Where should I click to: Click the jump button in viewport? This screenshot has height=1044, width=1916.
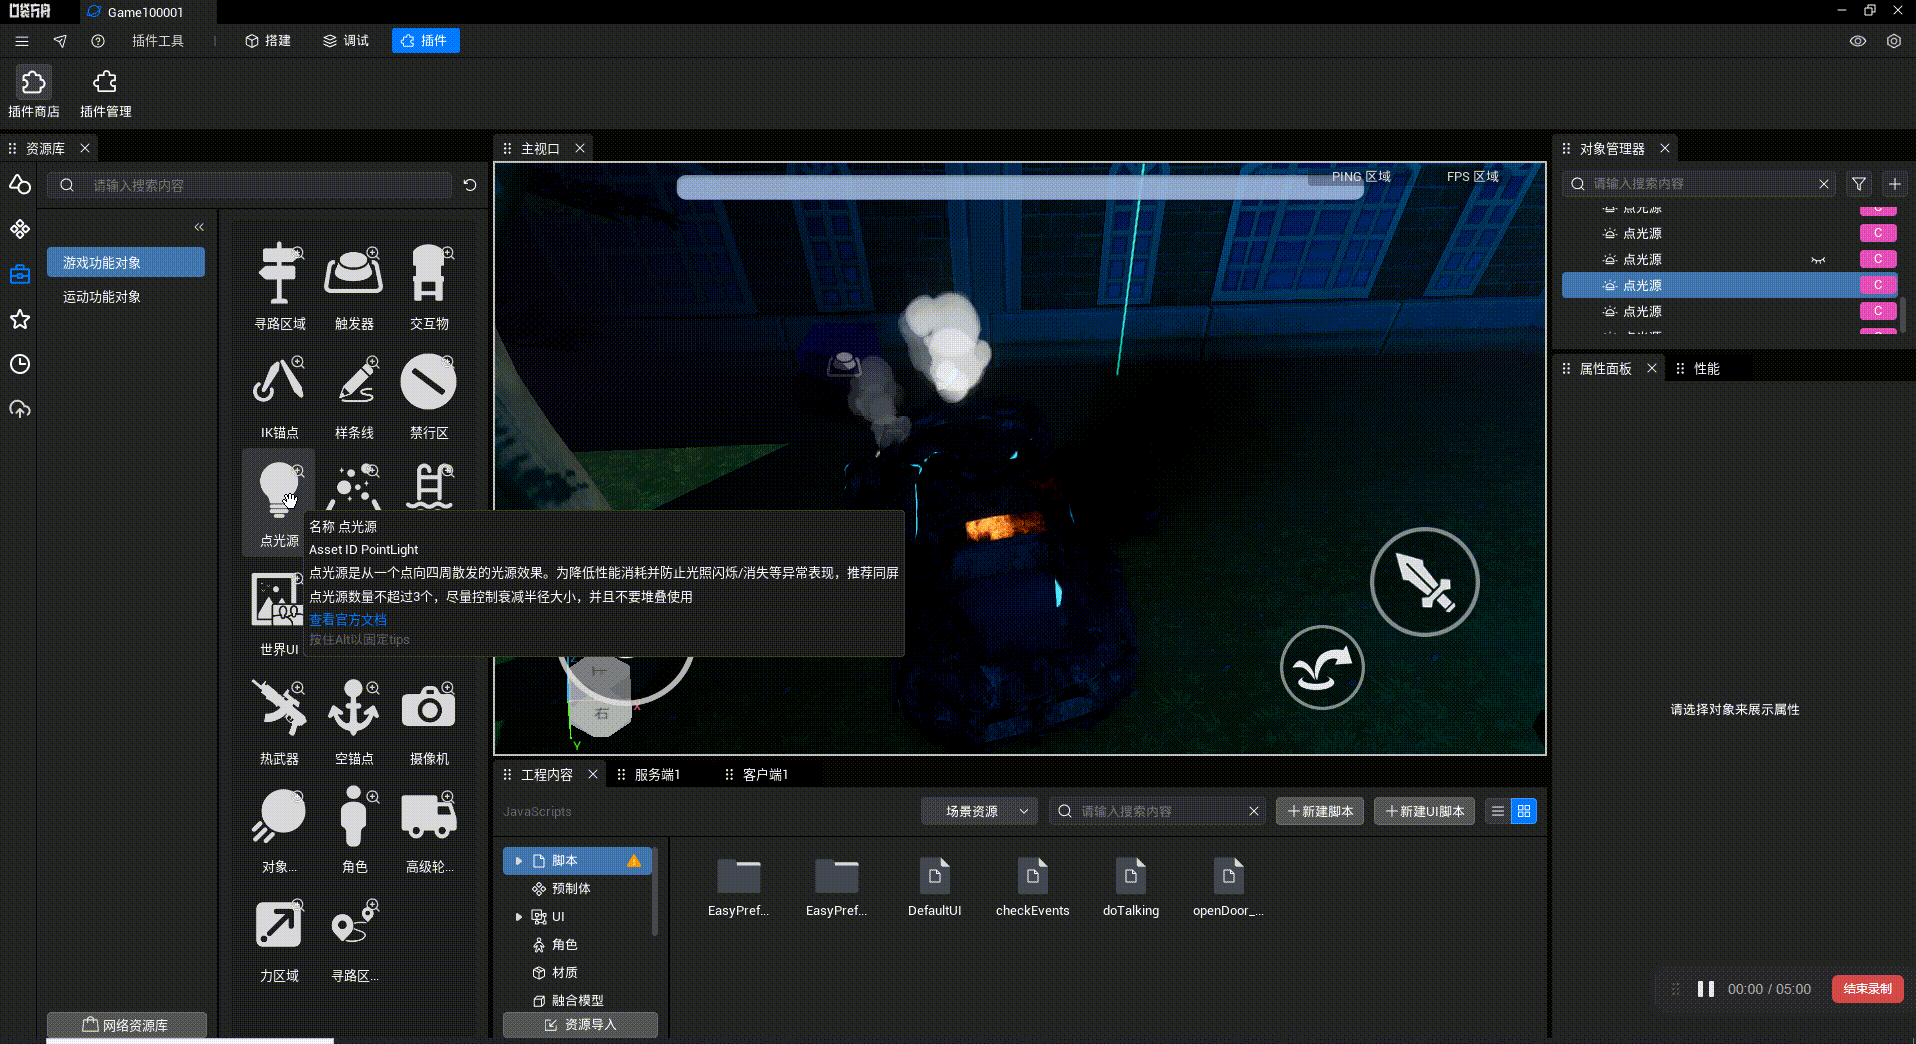[1322, 668]
